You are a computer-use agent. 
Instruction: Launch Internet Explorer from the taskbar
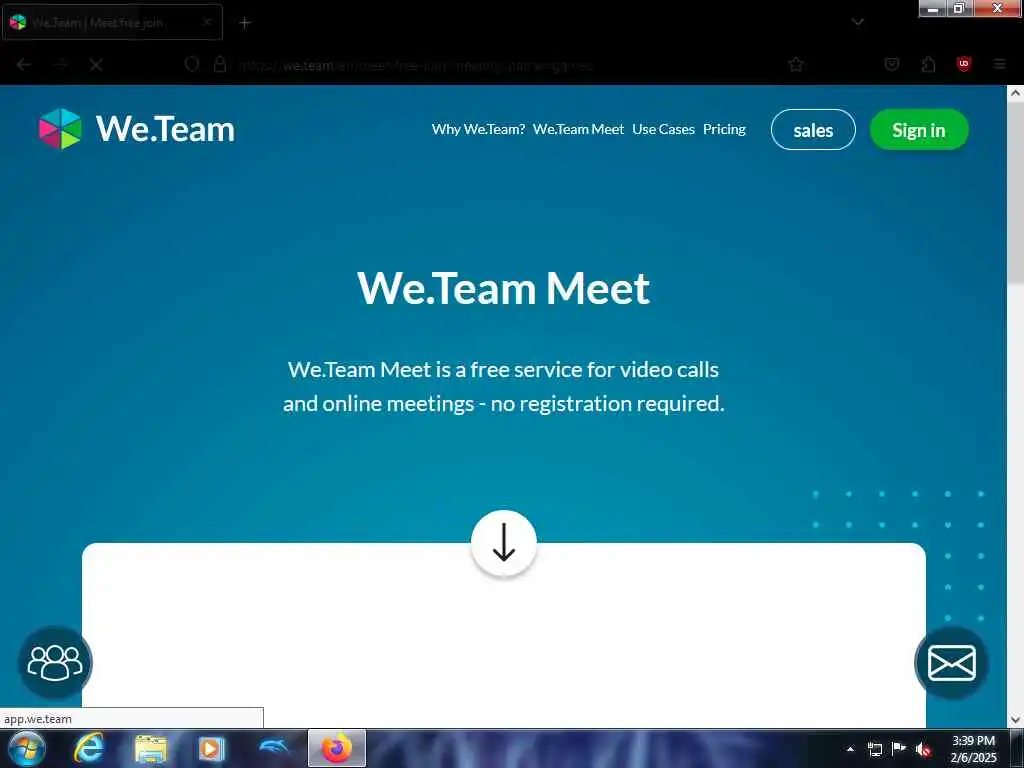point(88,748)
